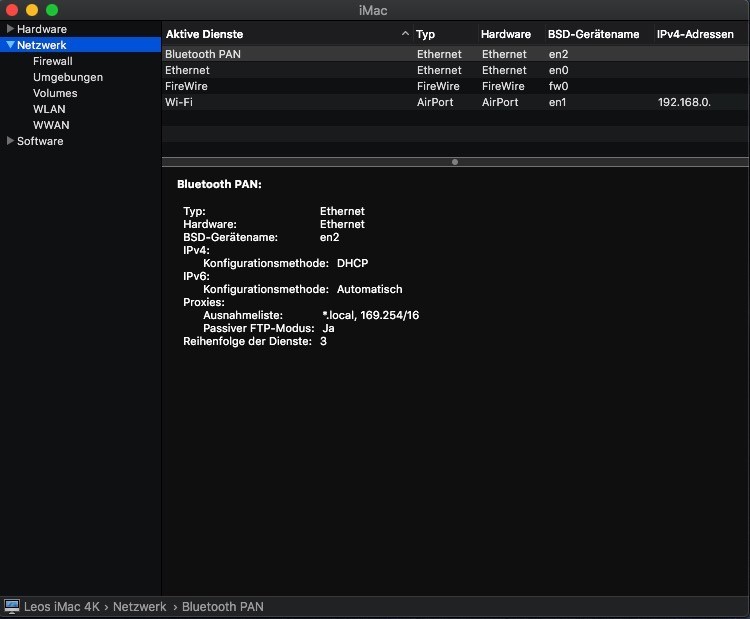Sort by the Hardware column header
Screen dimensions: 750x619
click(505, 34)
